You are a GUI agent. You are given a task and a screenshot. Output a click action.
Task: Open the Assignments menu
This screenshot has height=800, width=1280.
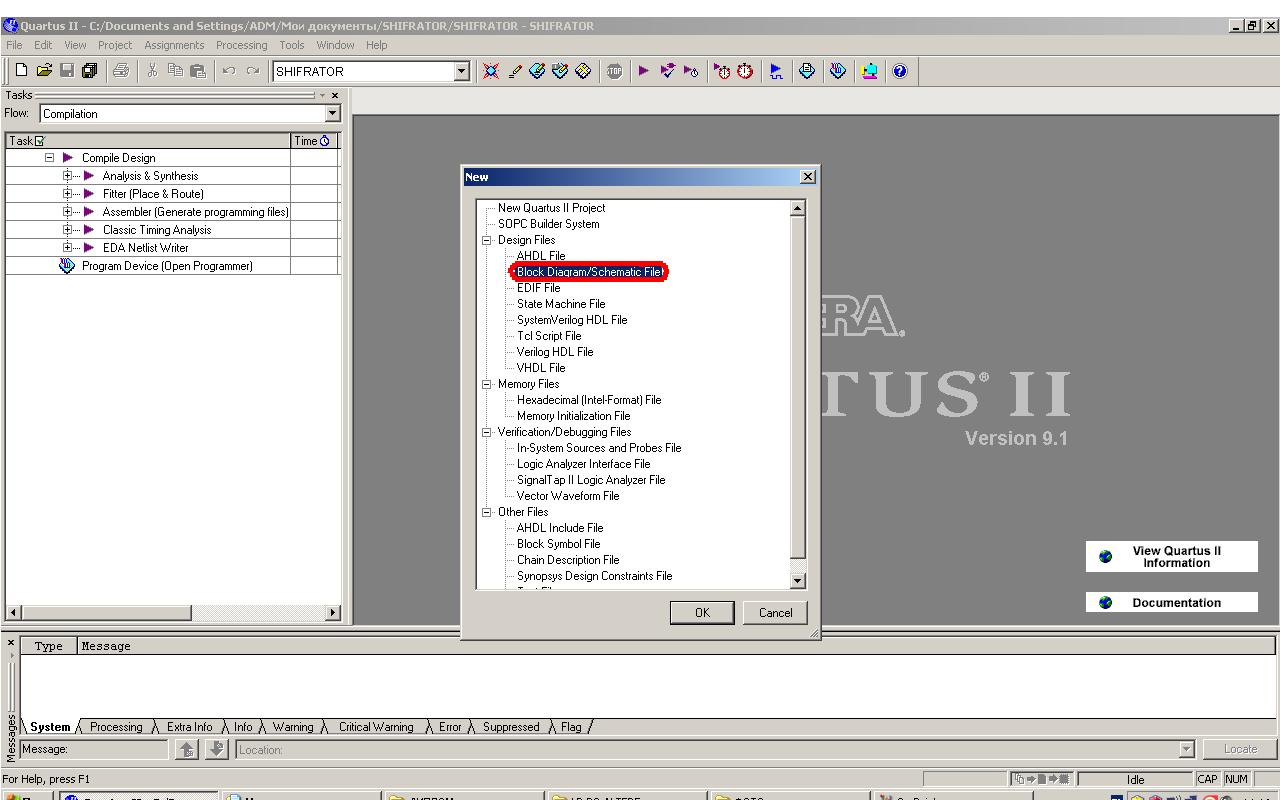174,45
